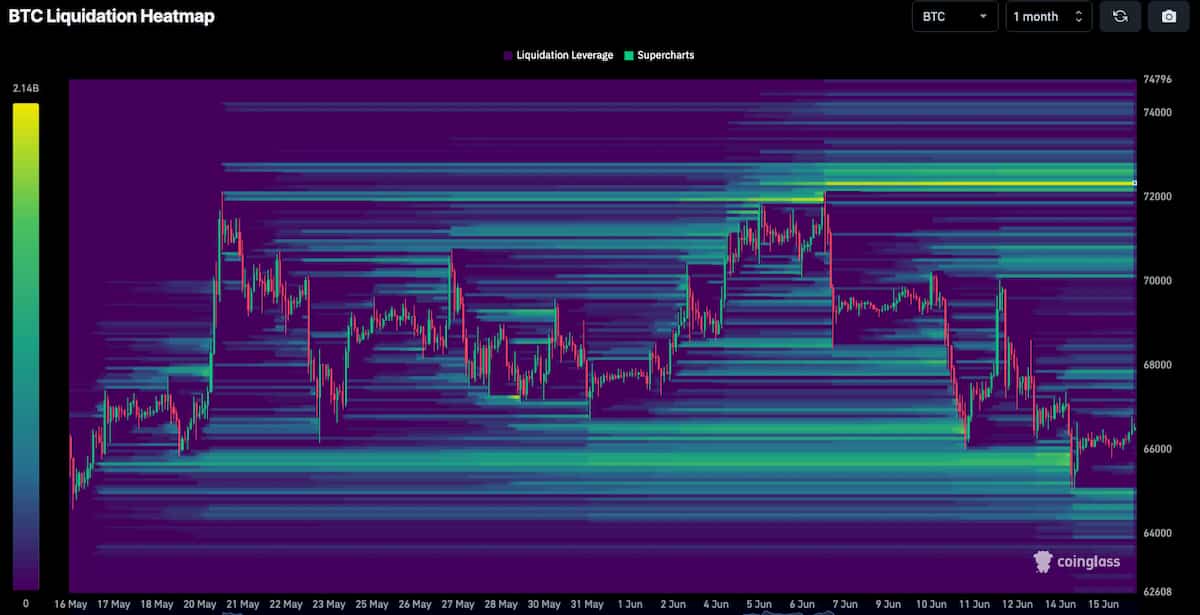
Task: Click the coinglass logo watermark
Action: pyautogui.click(x=1077, y=561)
